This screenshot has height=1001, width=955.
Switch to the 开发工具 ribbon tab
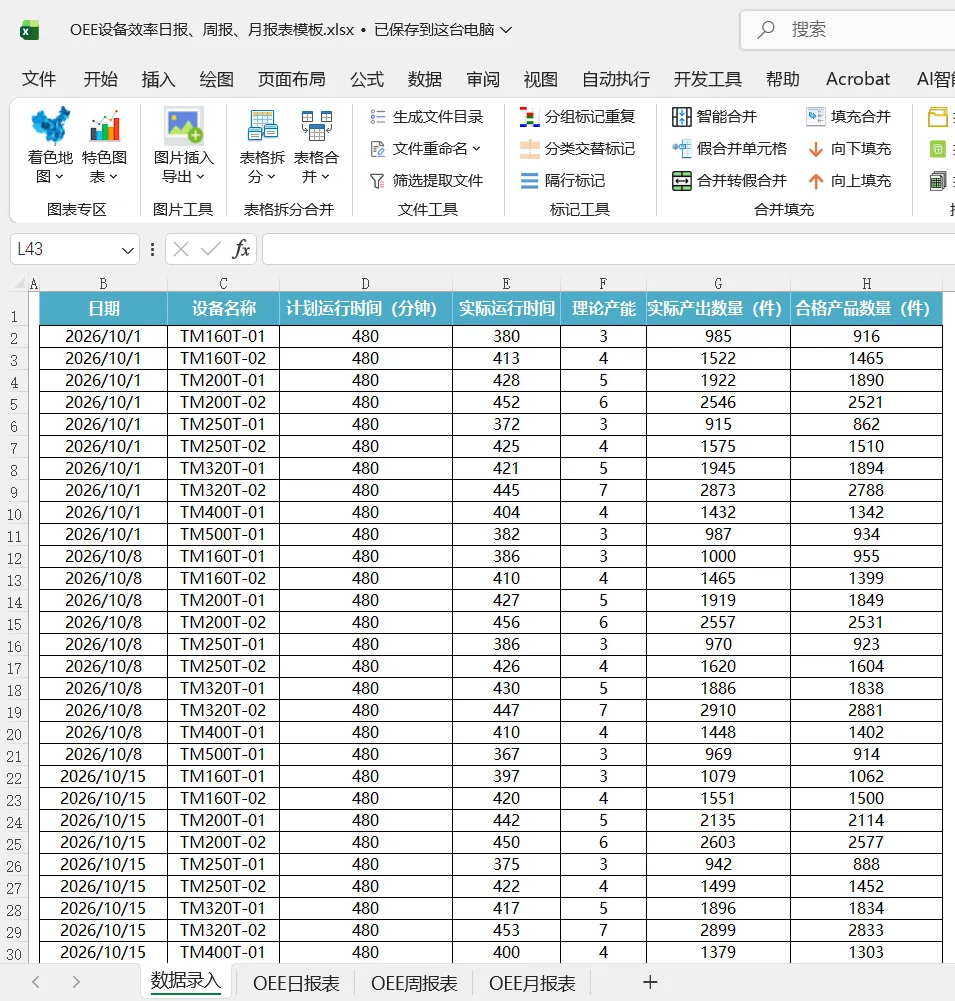[708, 79]
